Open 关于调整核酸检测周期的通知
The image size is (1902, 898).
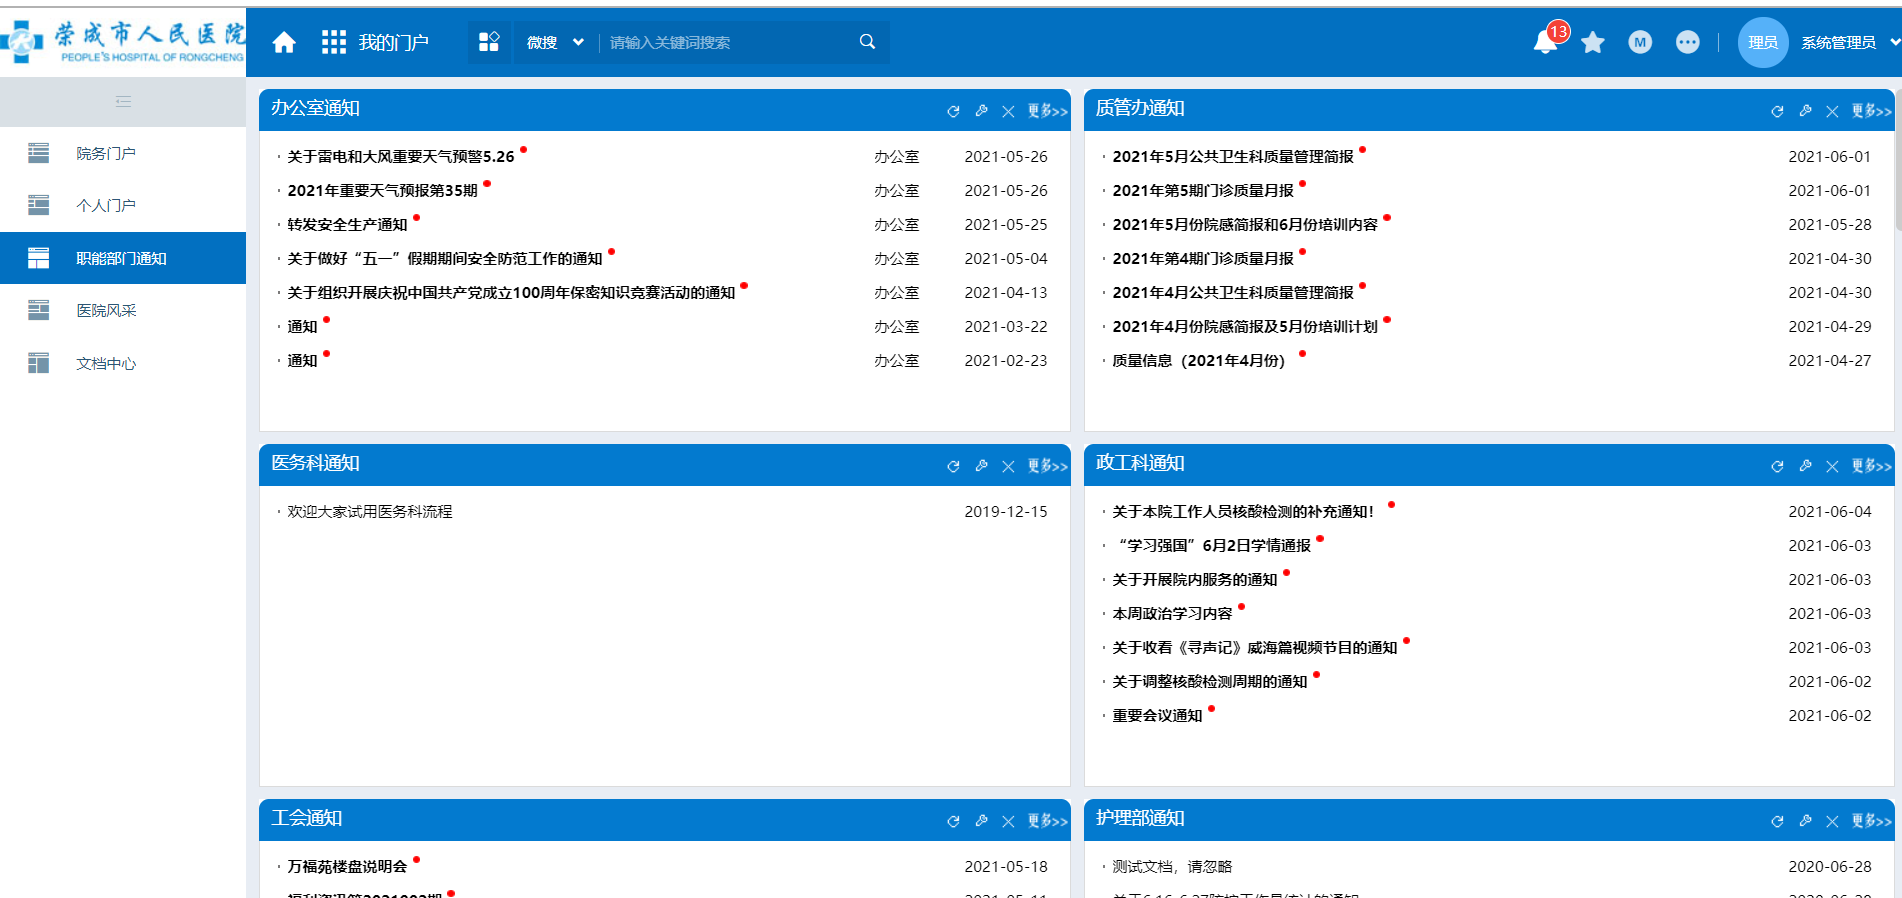1210,682
